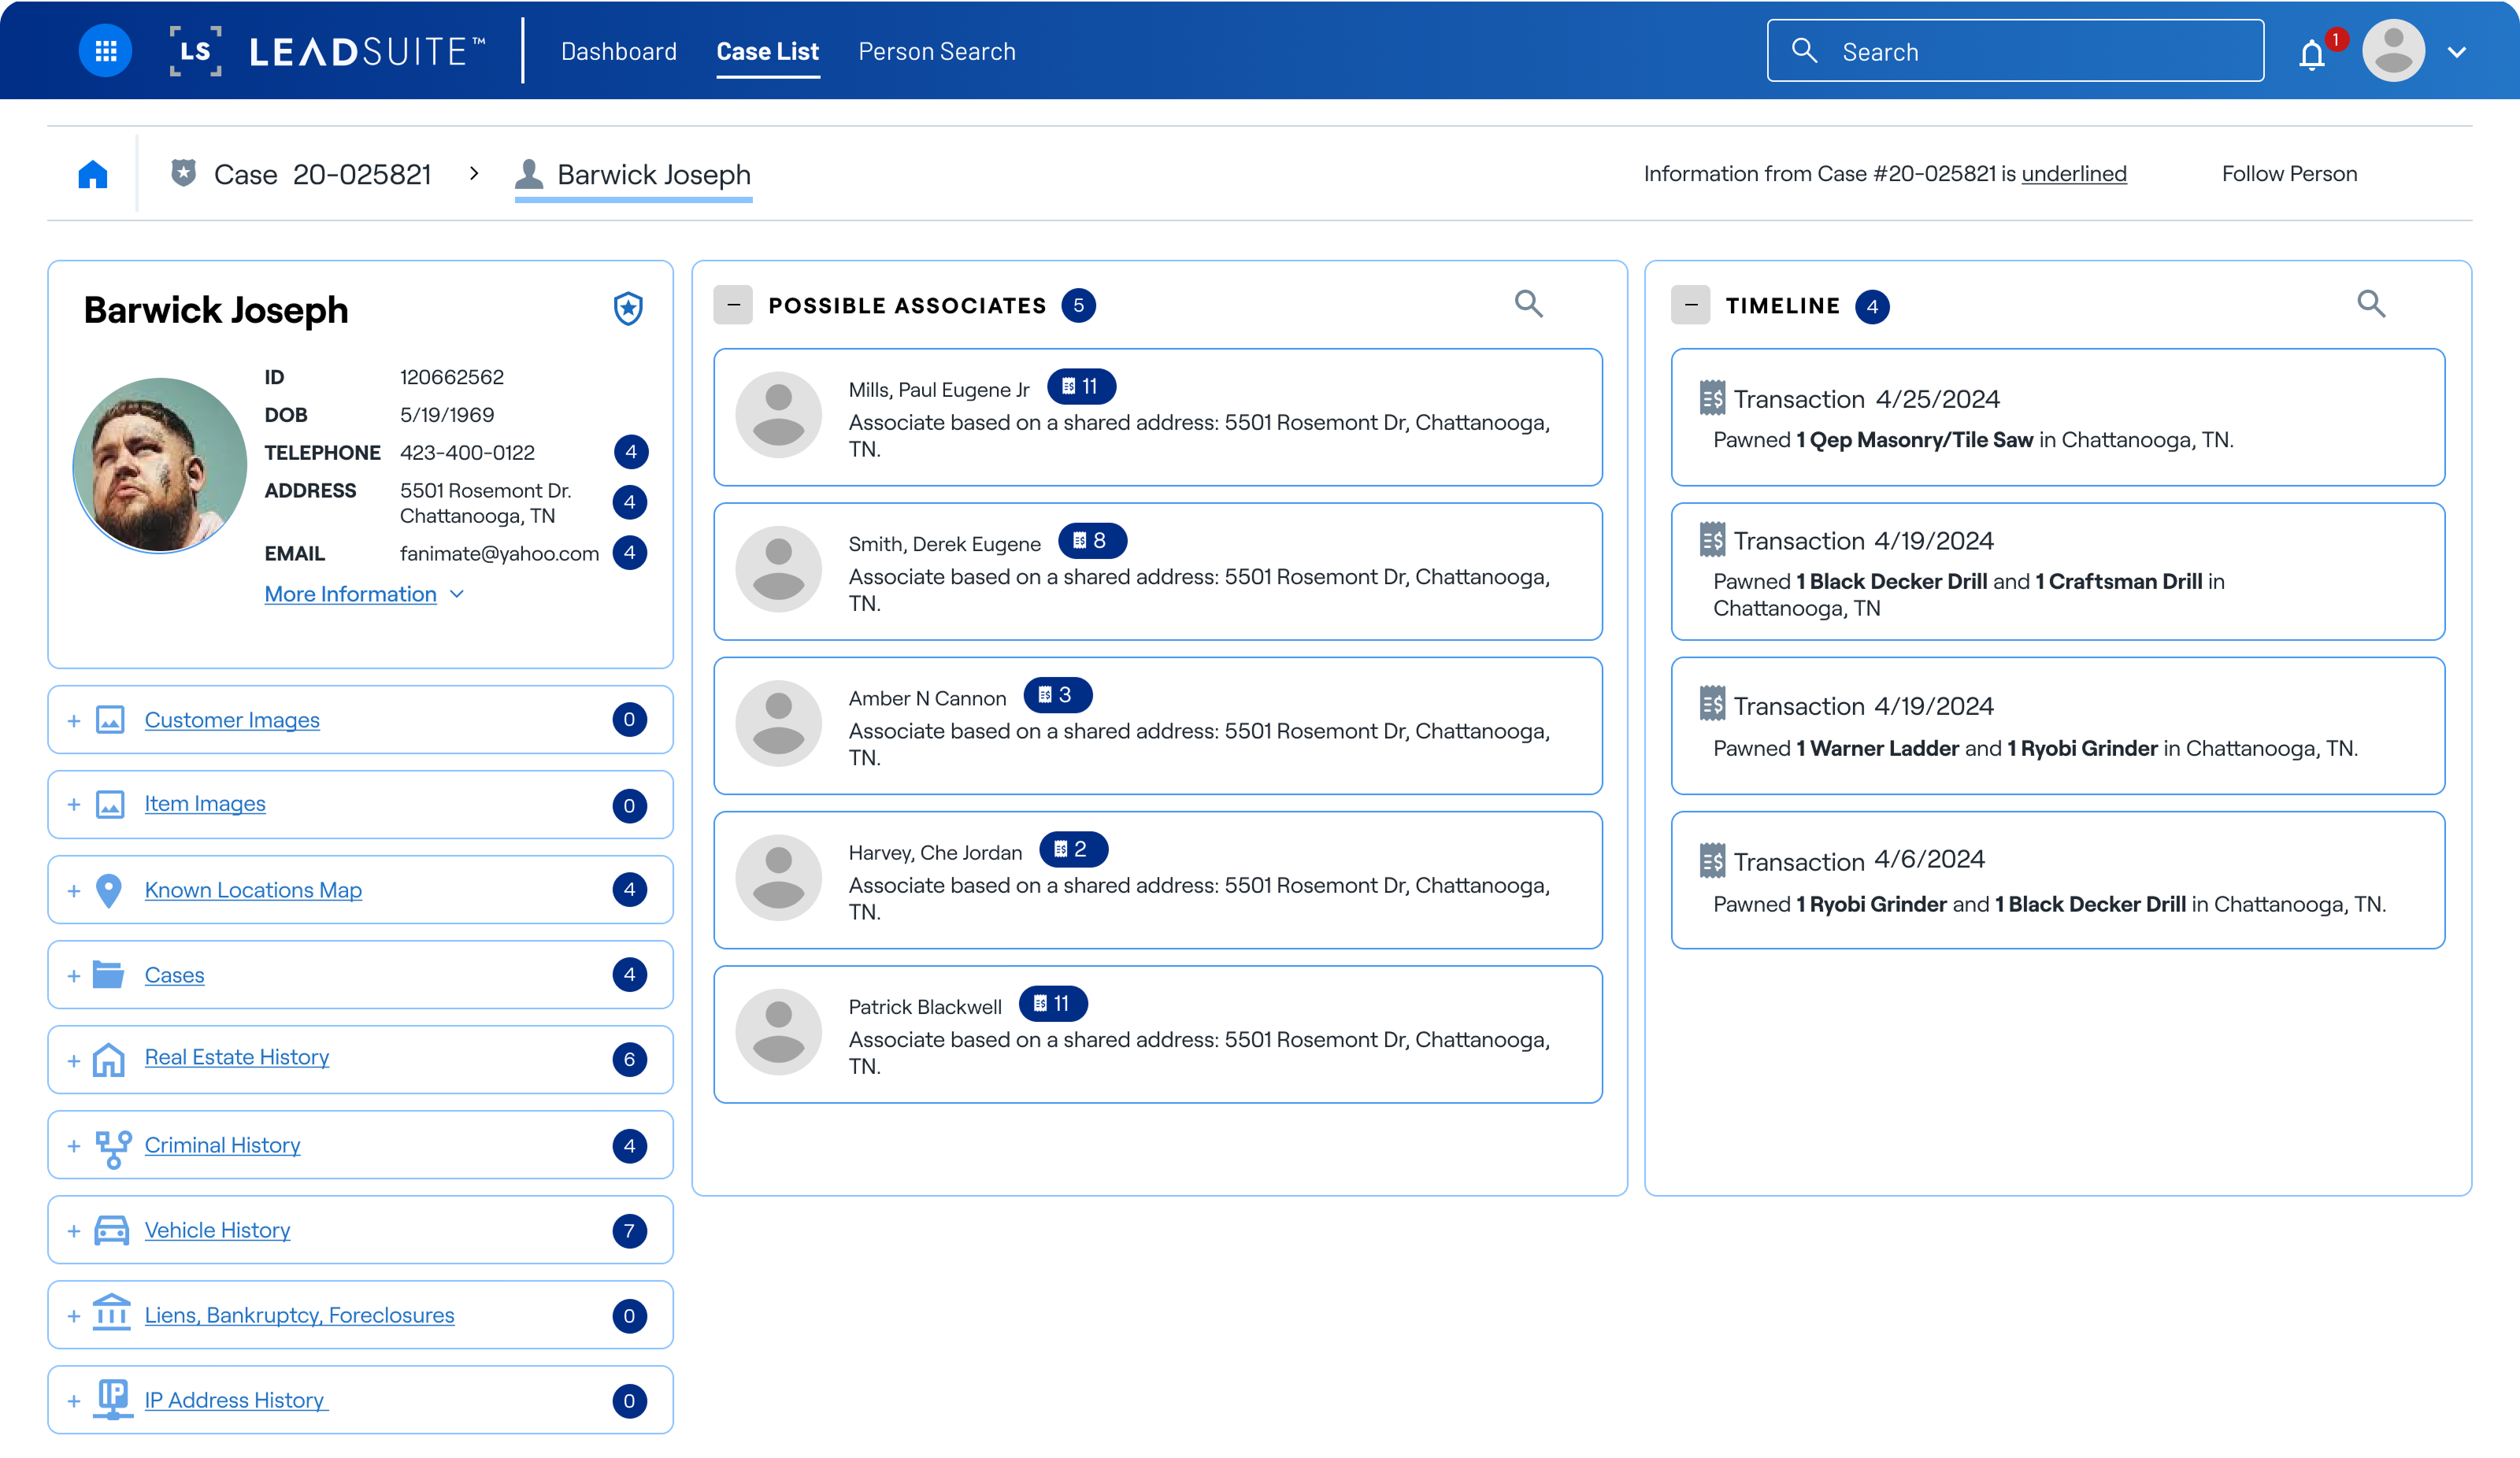Viewport: 2520px width, 1458px height.
Task: Search within Possible Associates panel
Action: (x=1528, y=304)
